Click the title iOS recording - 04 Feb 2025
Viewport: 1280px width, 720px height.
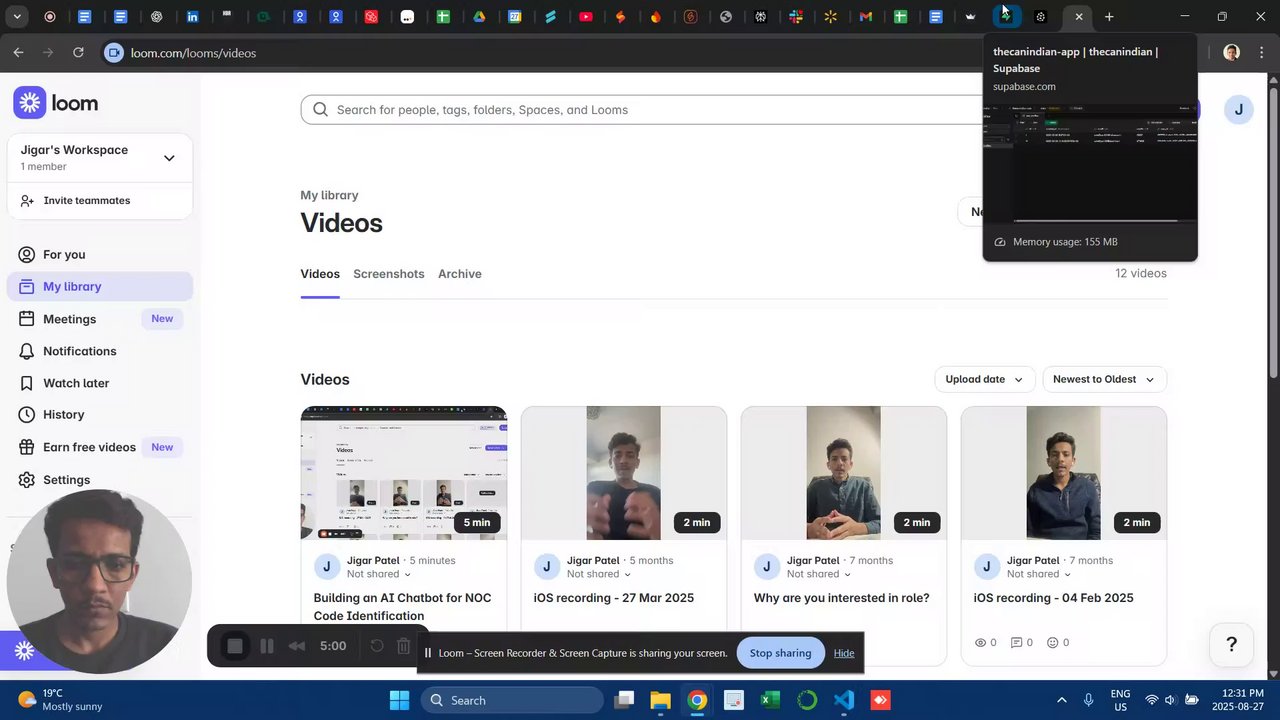[x=1054, y=598]
